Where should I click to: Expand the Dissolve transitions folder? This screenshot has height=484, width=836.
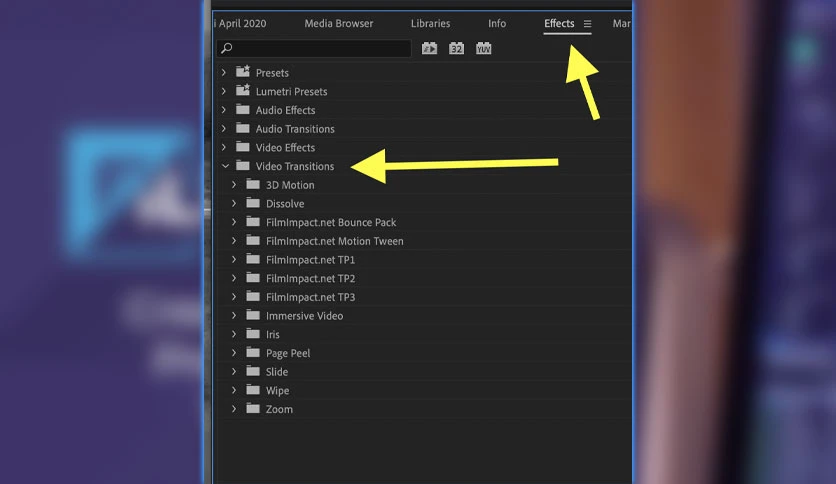[x=234, y=203]
